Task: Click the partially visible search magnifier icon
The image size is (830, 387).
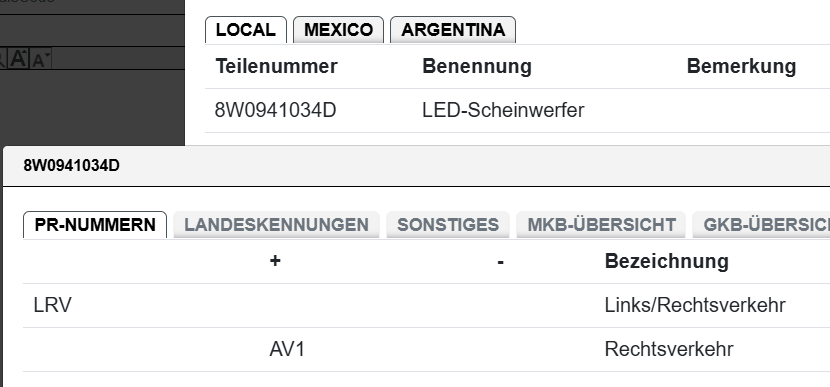Action: pos(2,58)
